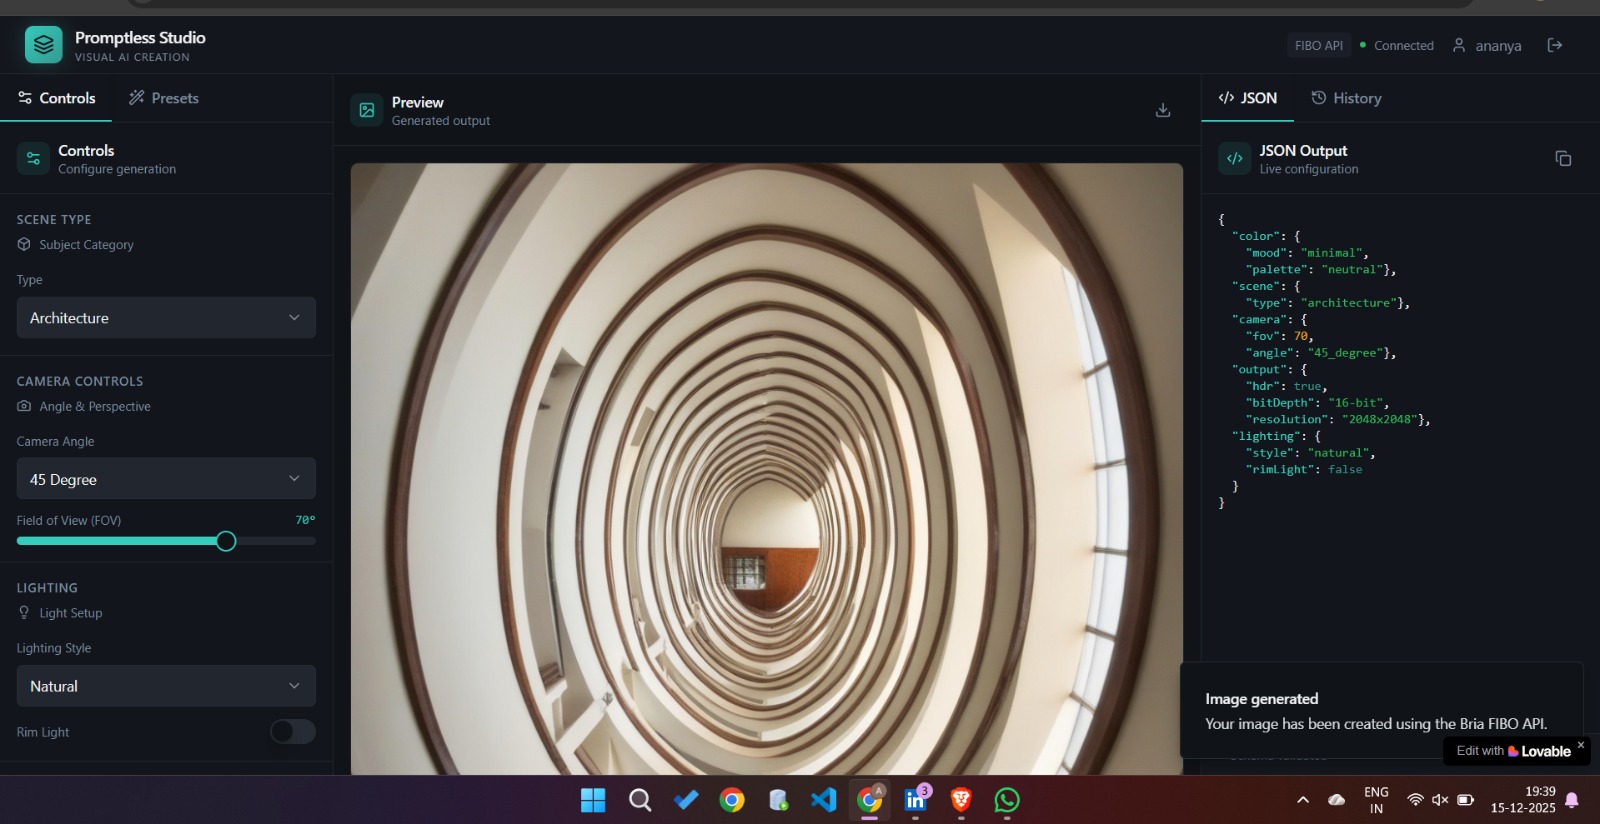
Task: Click the ENG IN language indicator
Action: click(x=1377, y=800)
